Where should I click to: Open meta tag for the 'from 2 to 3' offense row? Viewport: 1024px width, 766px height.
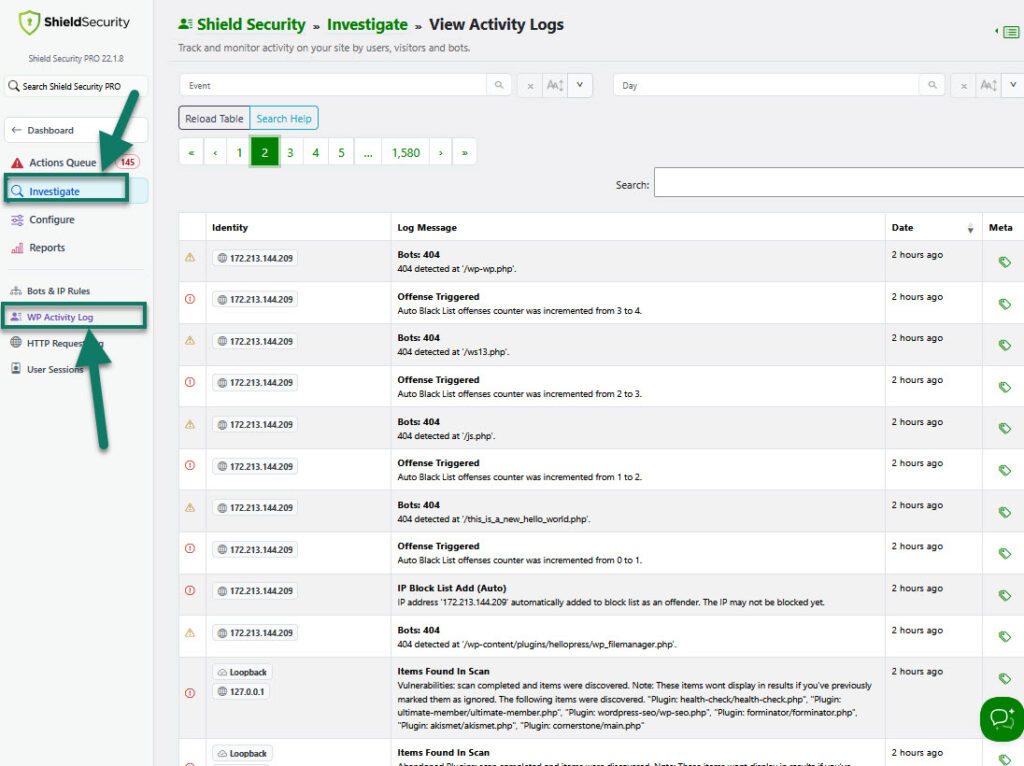point(1004,387)
